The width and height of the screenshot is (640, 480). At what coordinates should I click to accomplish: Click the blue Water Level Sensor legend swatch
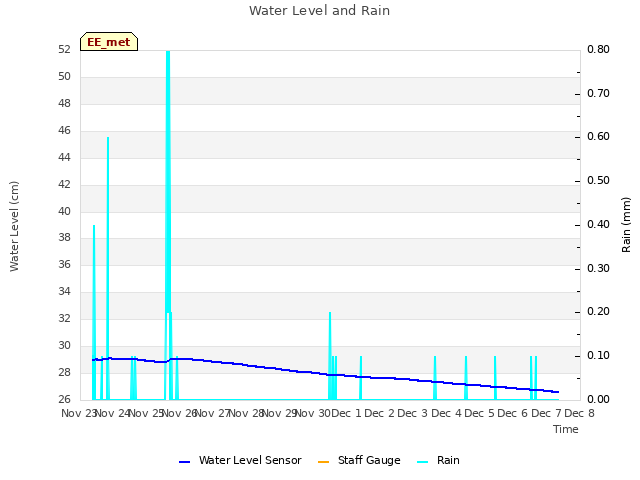point(184,462)
